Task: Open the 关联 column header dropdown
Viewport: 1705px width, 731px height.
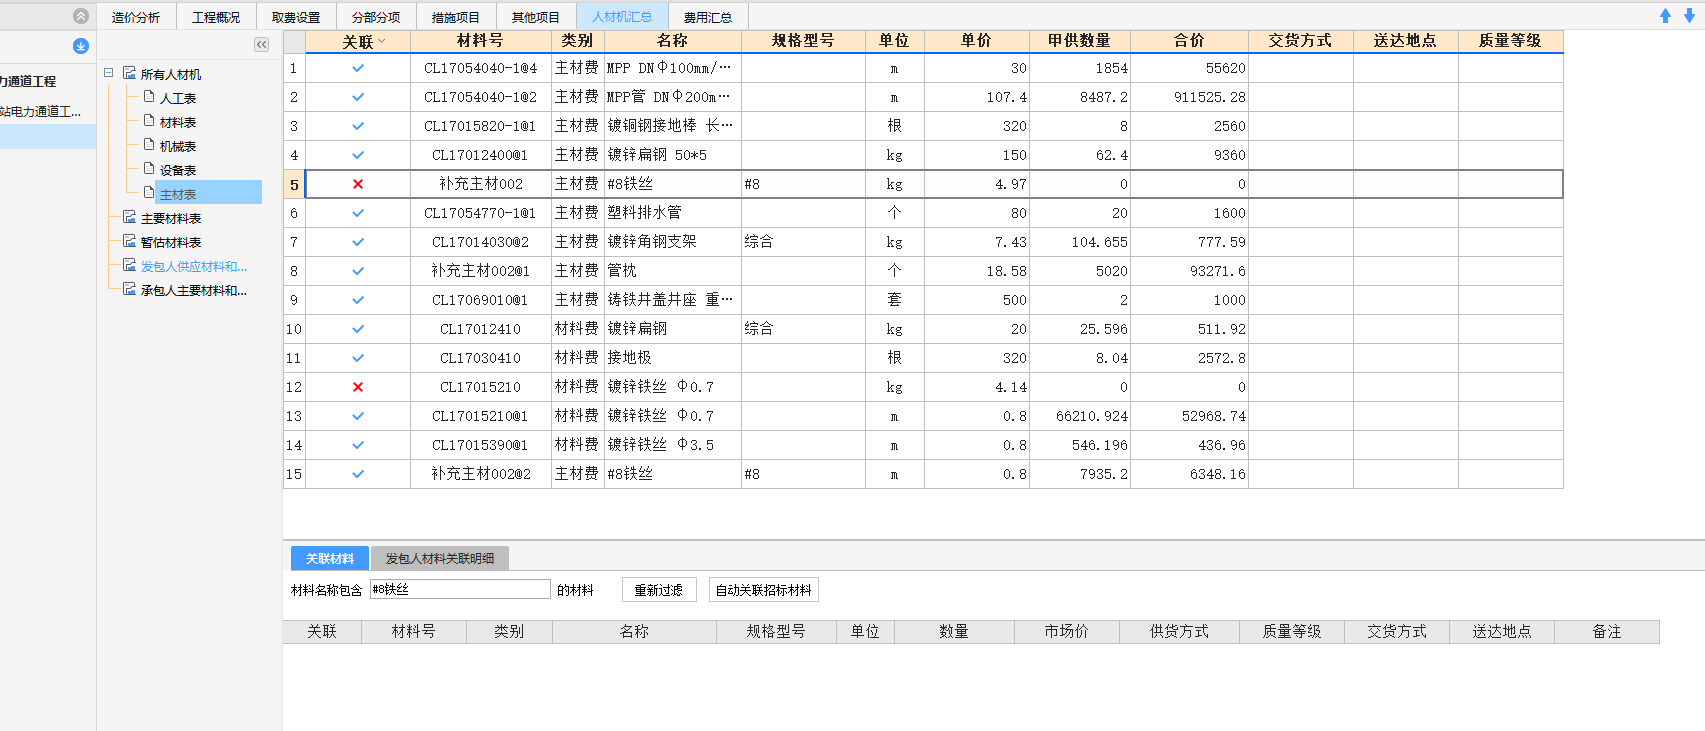Action: click(382, 41)
